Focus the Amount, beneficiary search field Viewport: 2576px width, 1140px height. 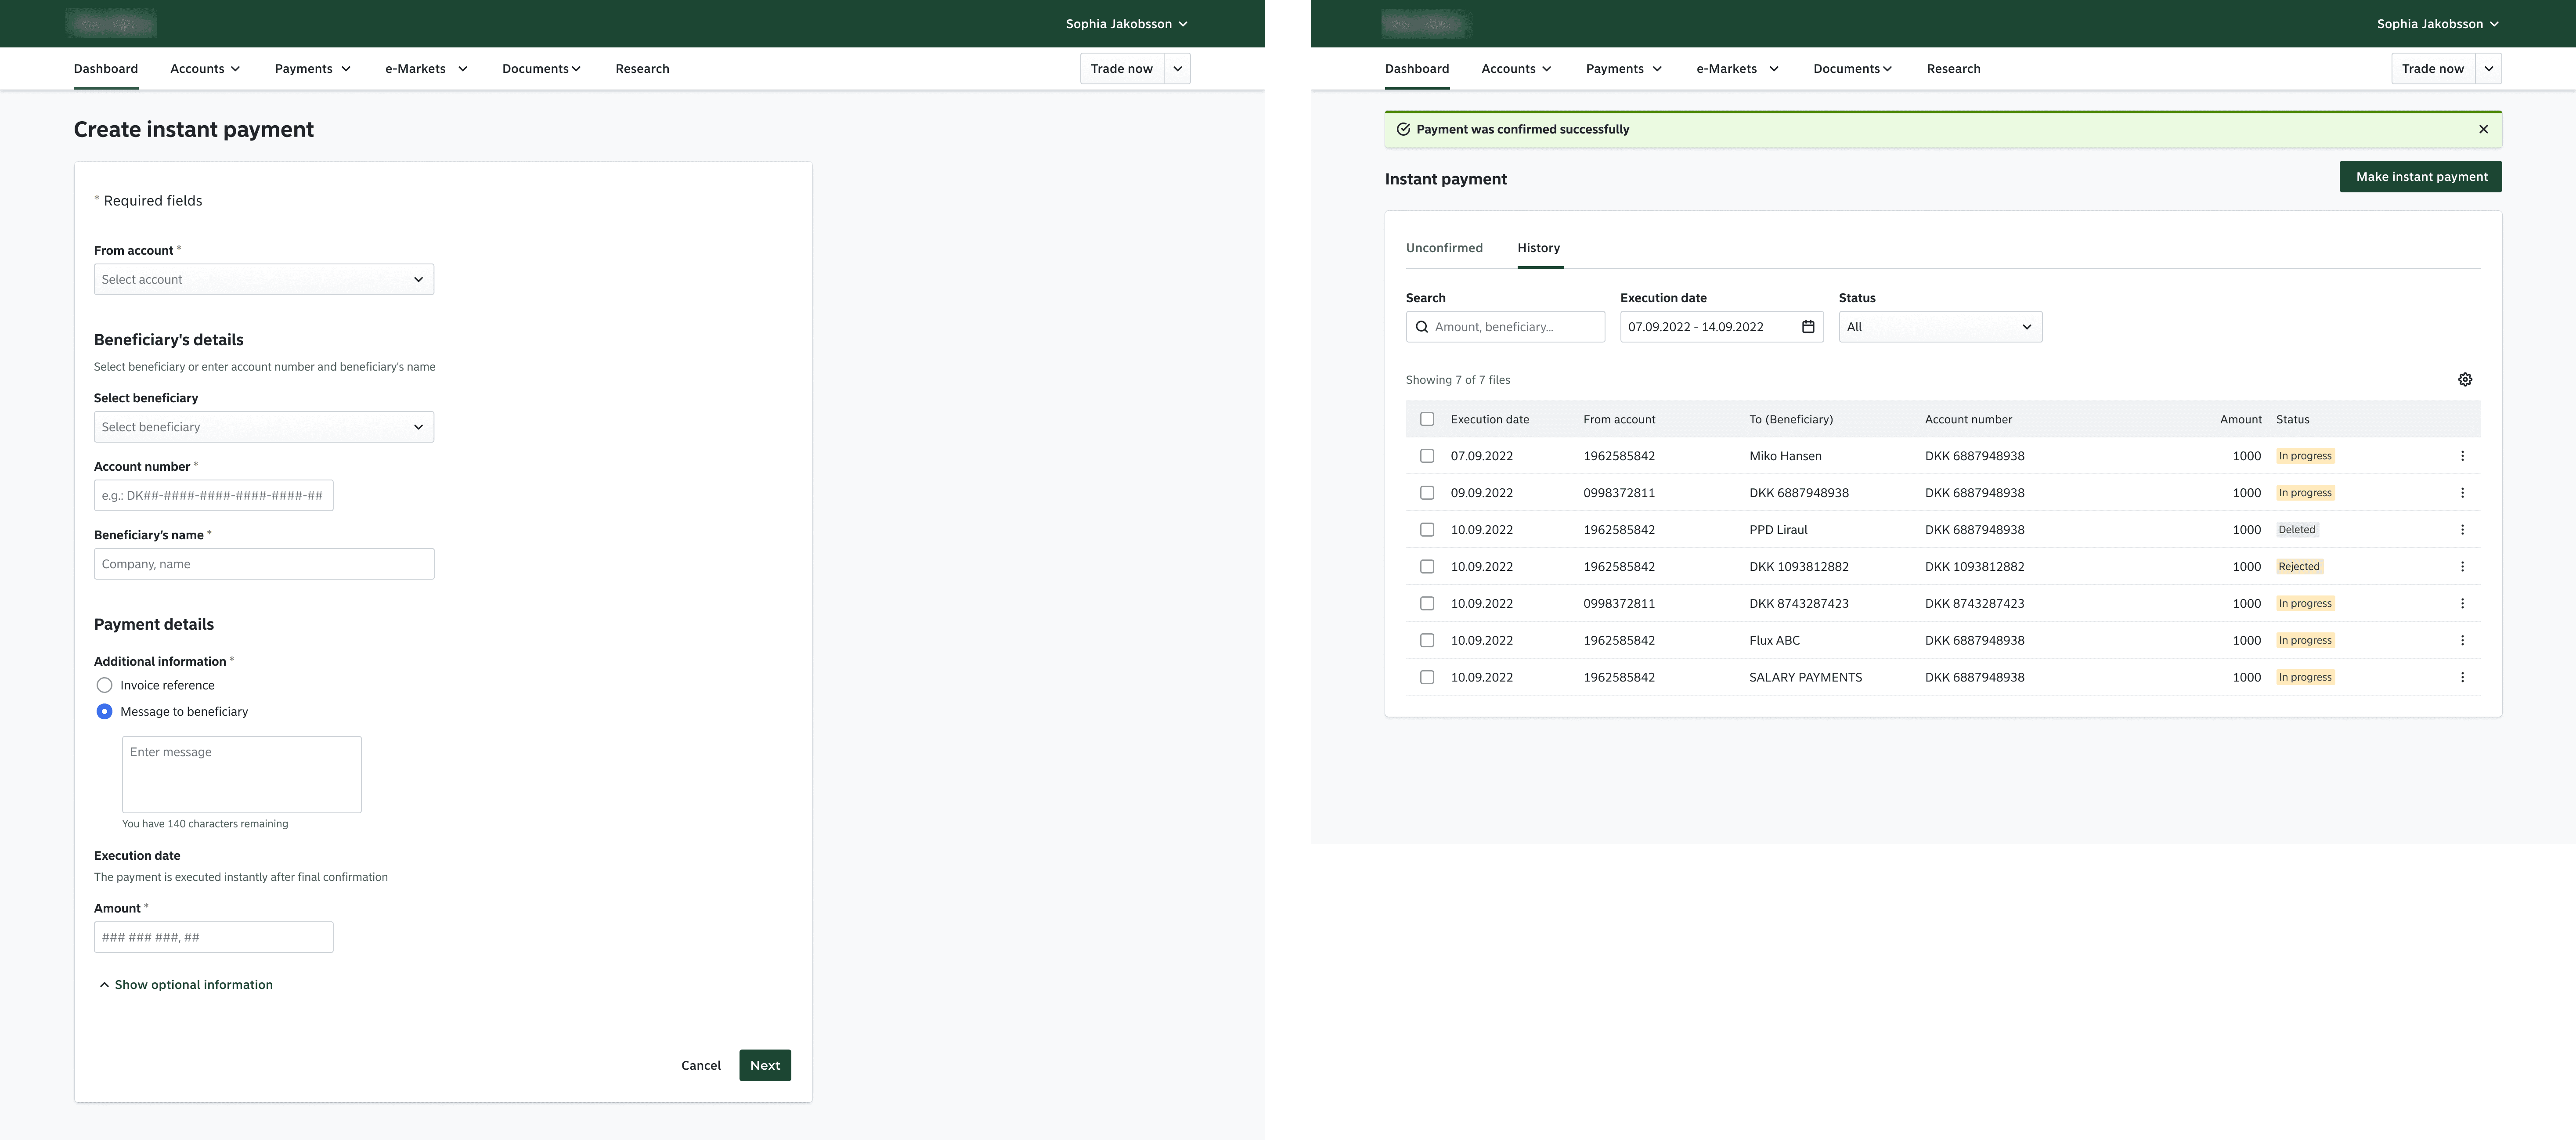1505,327
